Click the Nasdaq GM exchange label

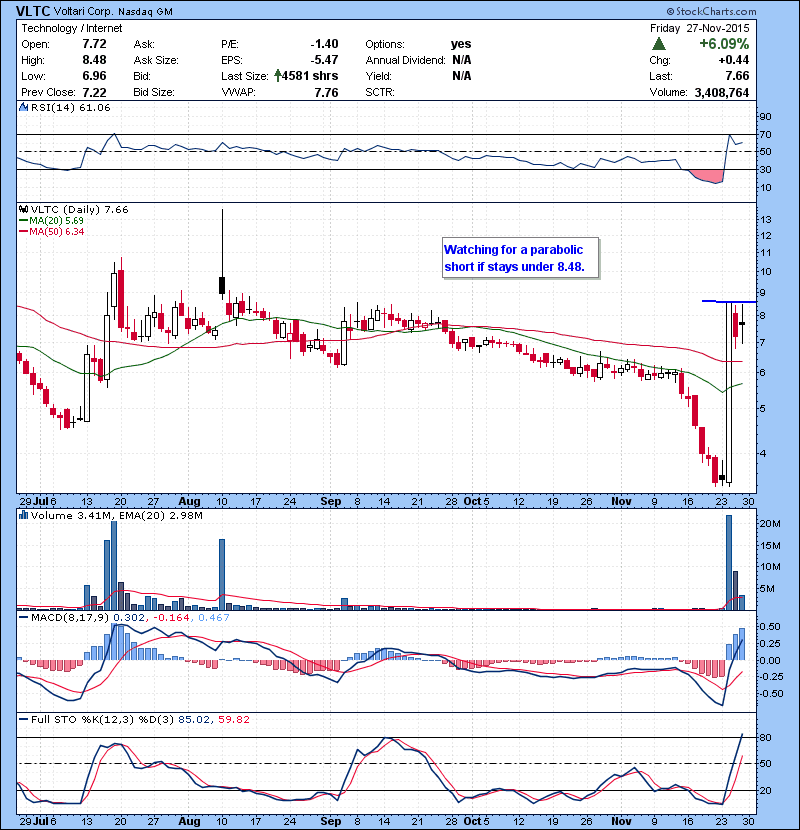pos(145,12)
